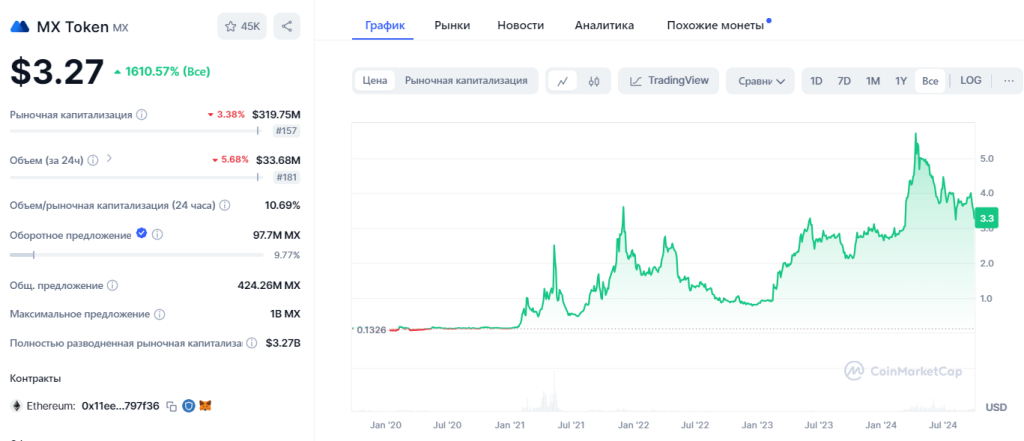The height and width of the screenshot is (441, 1024).
Task: Select Рыночная капитализация chart option
Action: (466, 81)
